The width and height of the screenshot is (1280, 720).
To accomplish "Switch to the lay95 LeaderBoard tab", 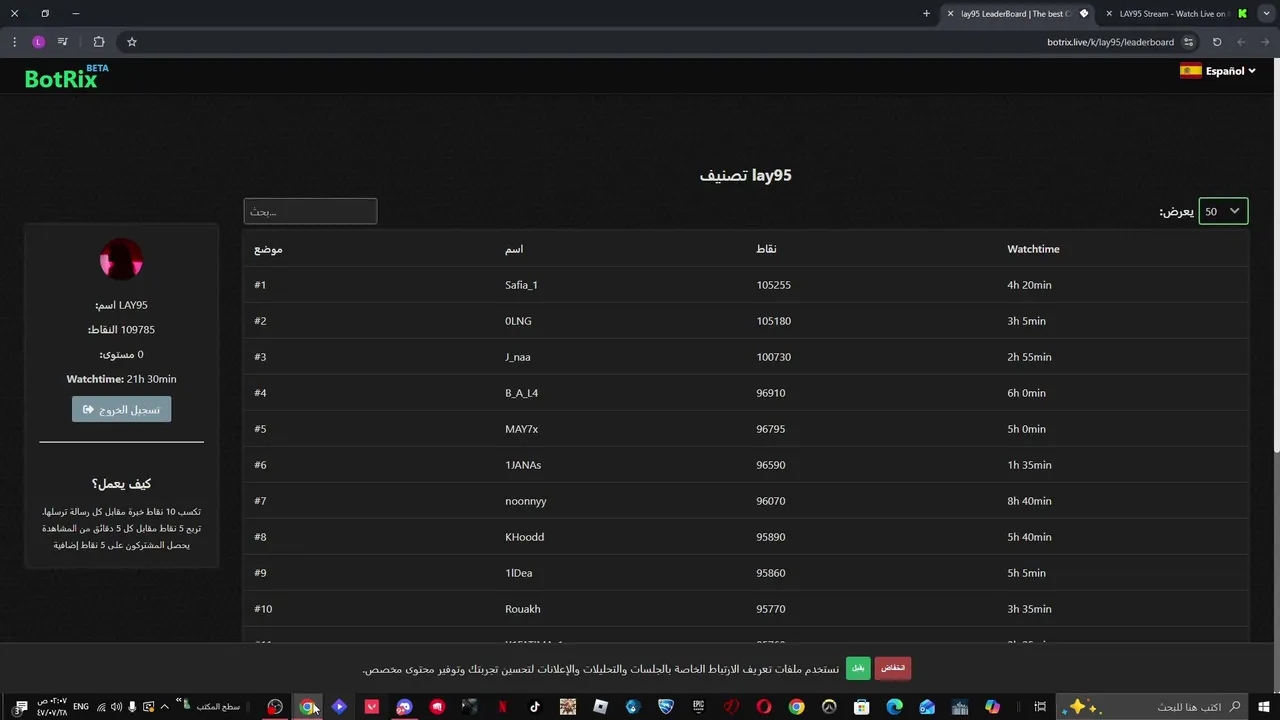I will [1018, 14].
